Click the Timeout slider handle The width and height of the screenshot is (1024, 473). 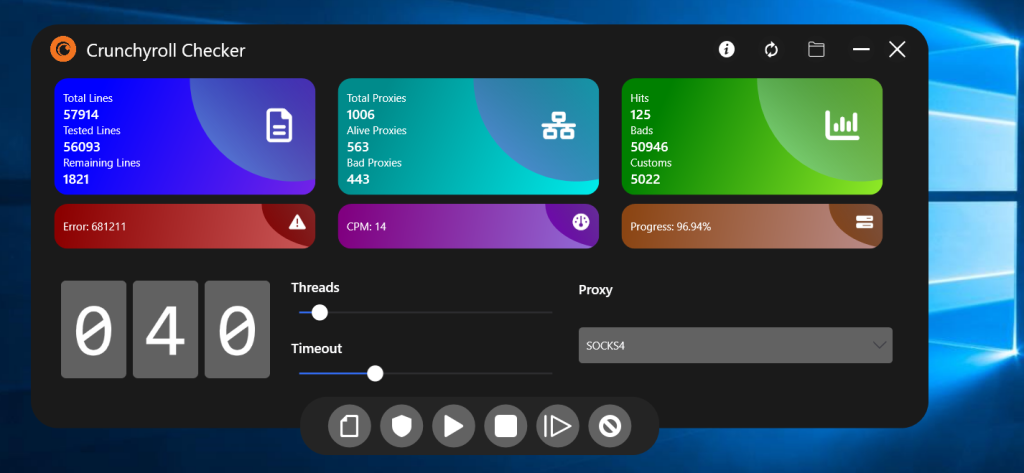click(375, 373)
